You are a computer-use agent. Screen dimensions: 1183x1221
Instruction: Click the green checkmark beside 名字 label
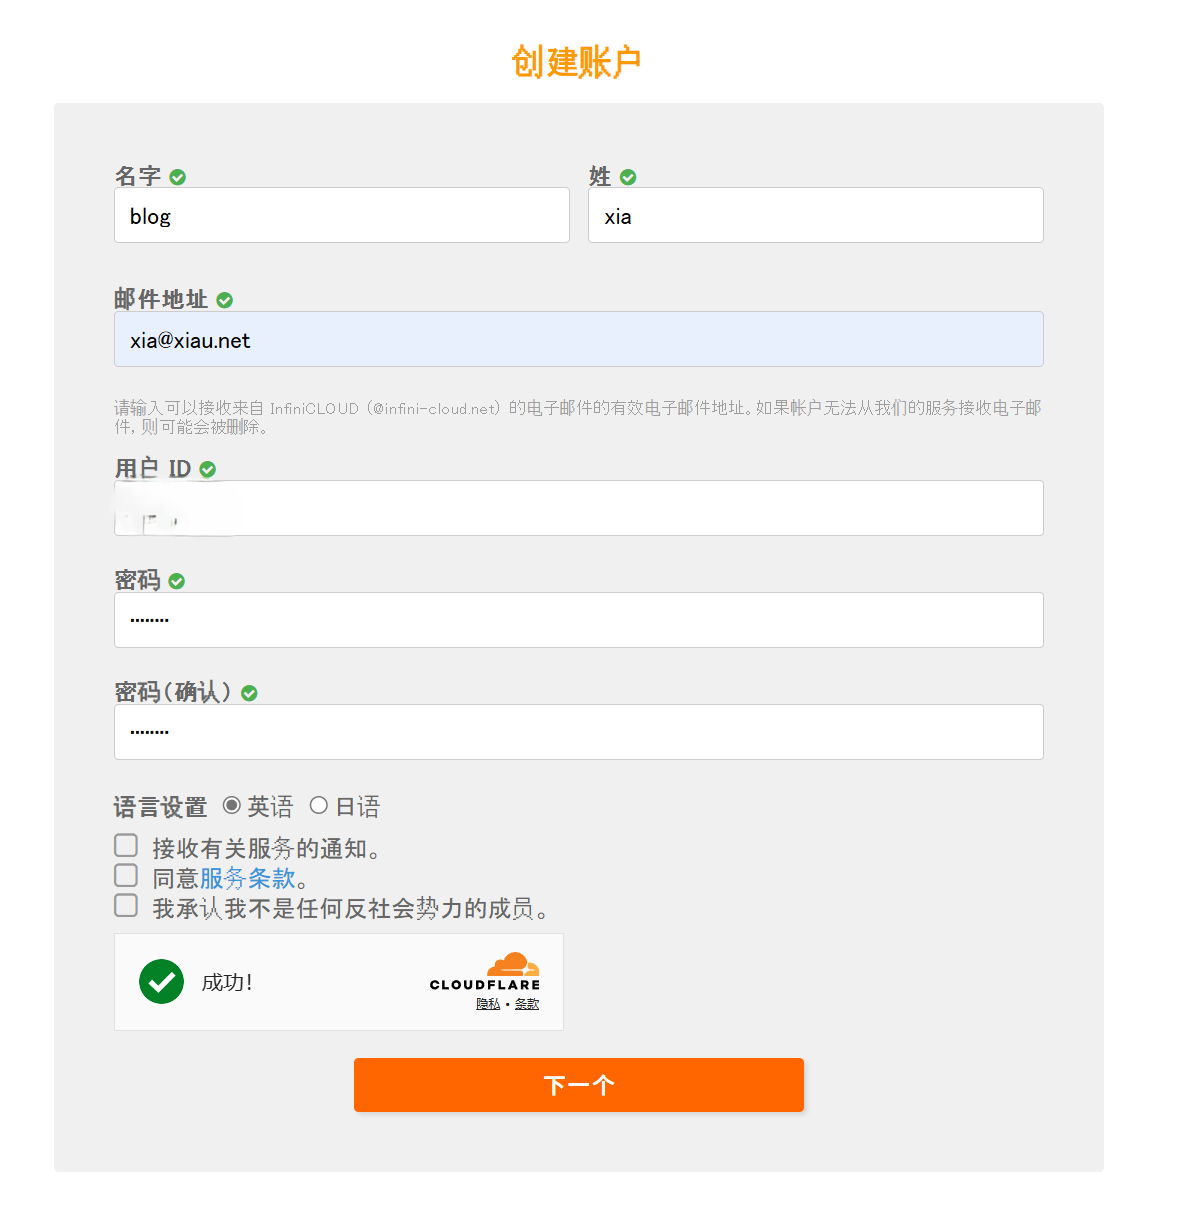(x=178, y=177)
